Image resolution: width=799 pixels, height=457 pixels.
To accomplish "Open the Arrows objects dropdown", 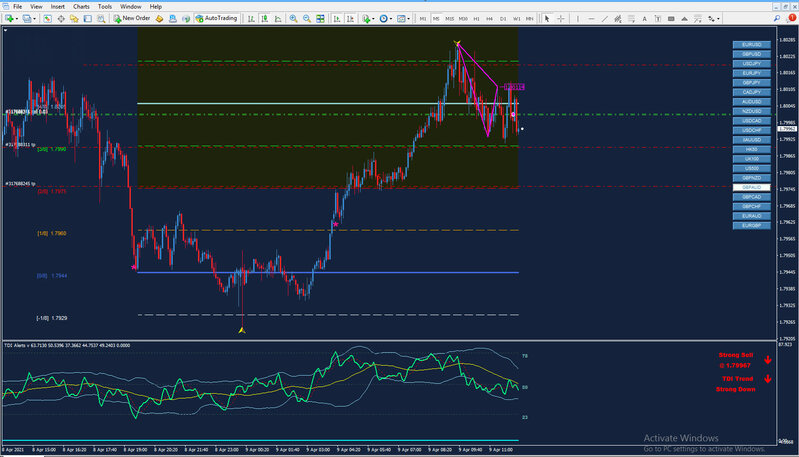I will tap(714, 19).
